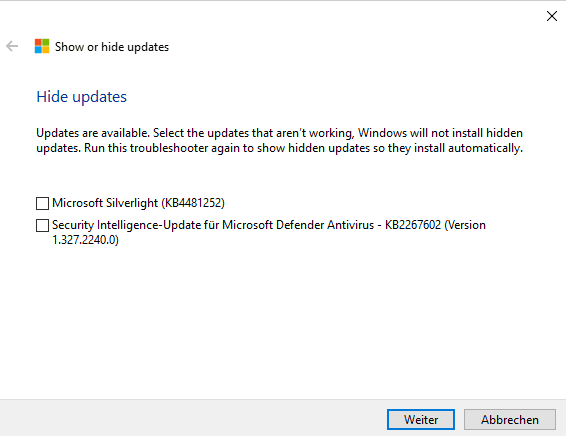Click 'Windows will not install hidden' text
The height and width of the screenshot is (436, 566).
point(440,133)
